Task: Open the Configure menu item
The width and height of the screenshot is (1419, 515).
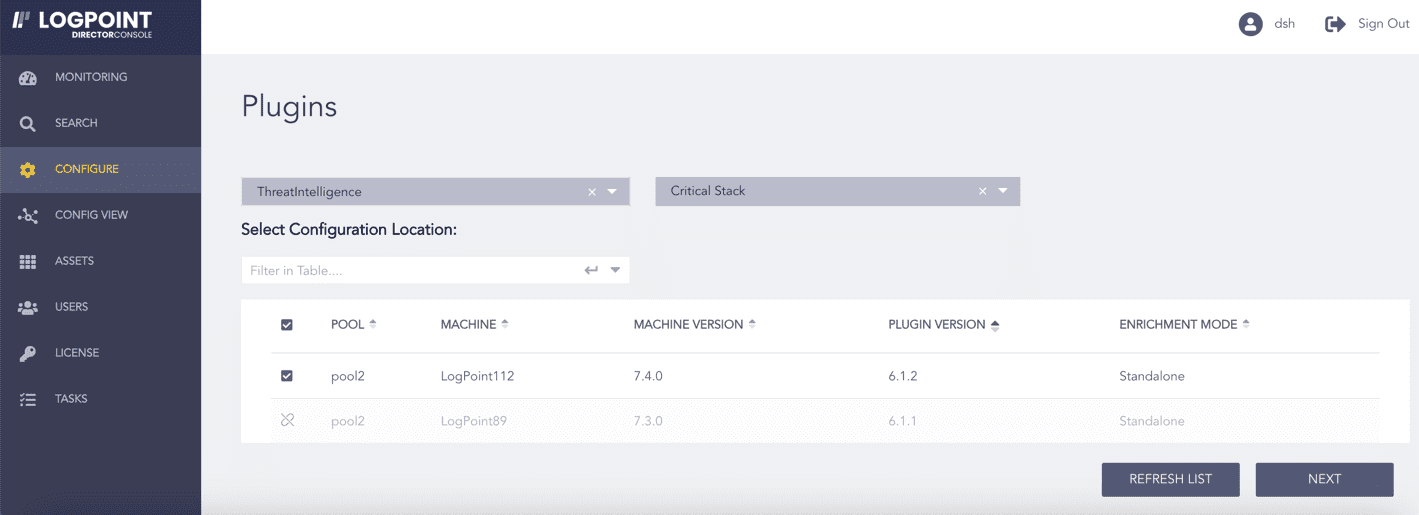Action: click(87, 169)
